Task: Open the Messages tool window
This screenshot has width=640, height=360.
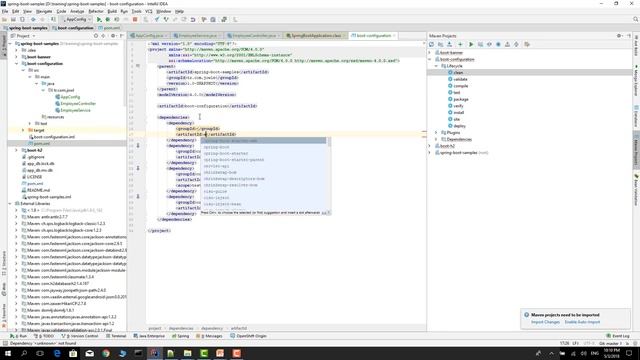Action: click(x=210, y=336)
